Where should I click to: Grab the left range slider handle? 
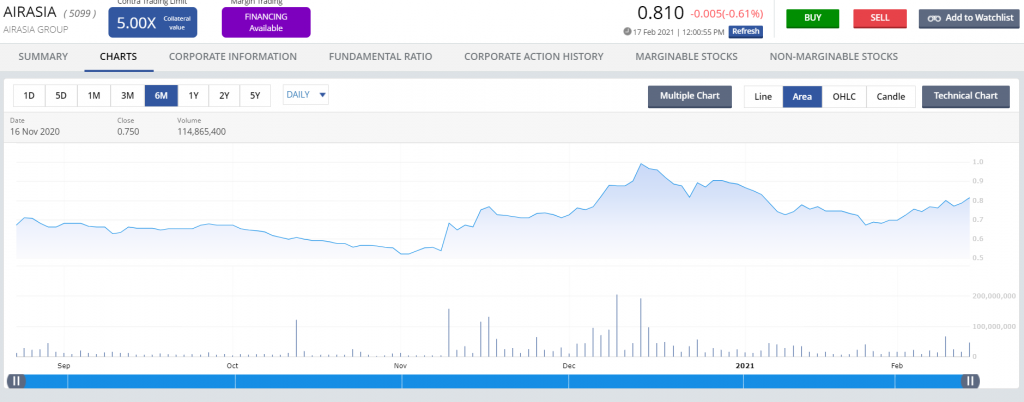[16, 381]
